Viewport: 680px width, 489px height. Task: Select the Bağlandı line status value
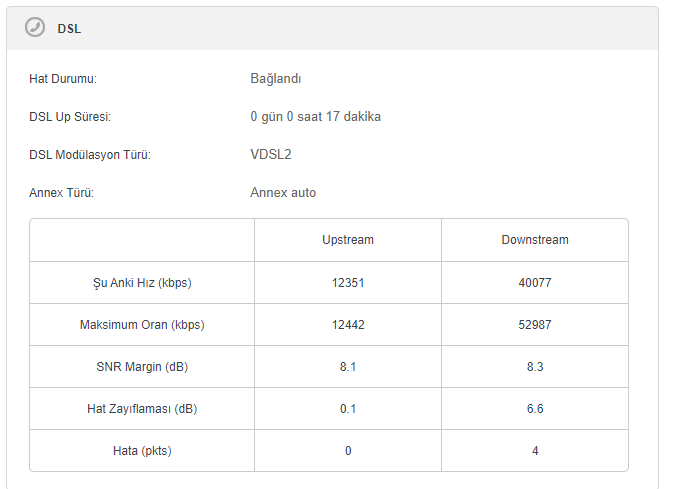point(276,79)
